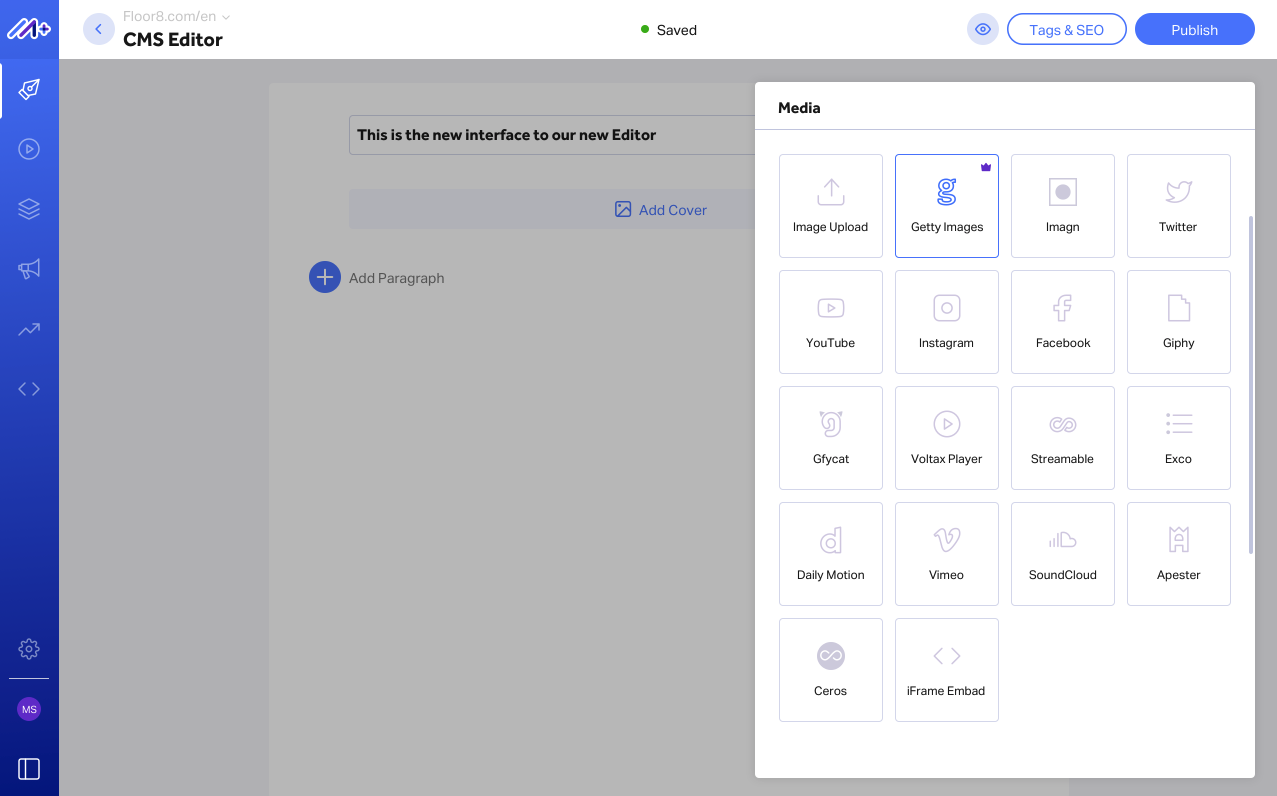Choose the YouTube embed tile
This screenshot has width=1277, height=796.
click(x=830, y=322)
